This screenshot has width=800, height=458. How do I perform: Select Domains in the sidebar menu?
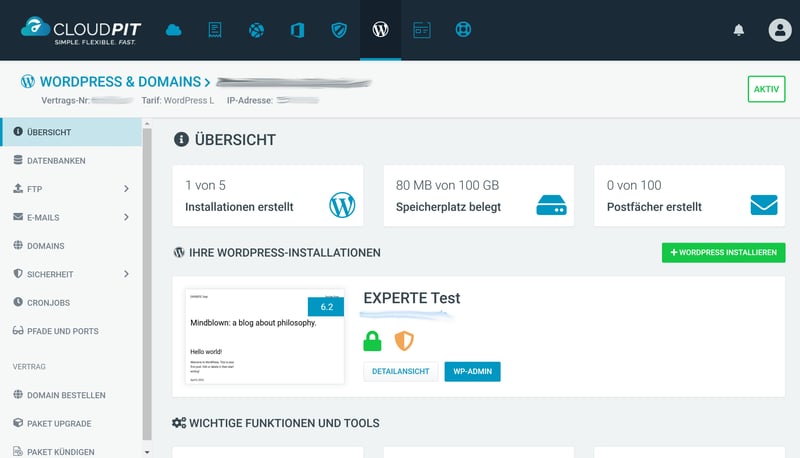pos(46,245)
